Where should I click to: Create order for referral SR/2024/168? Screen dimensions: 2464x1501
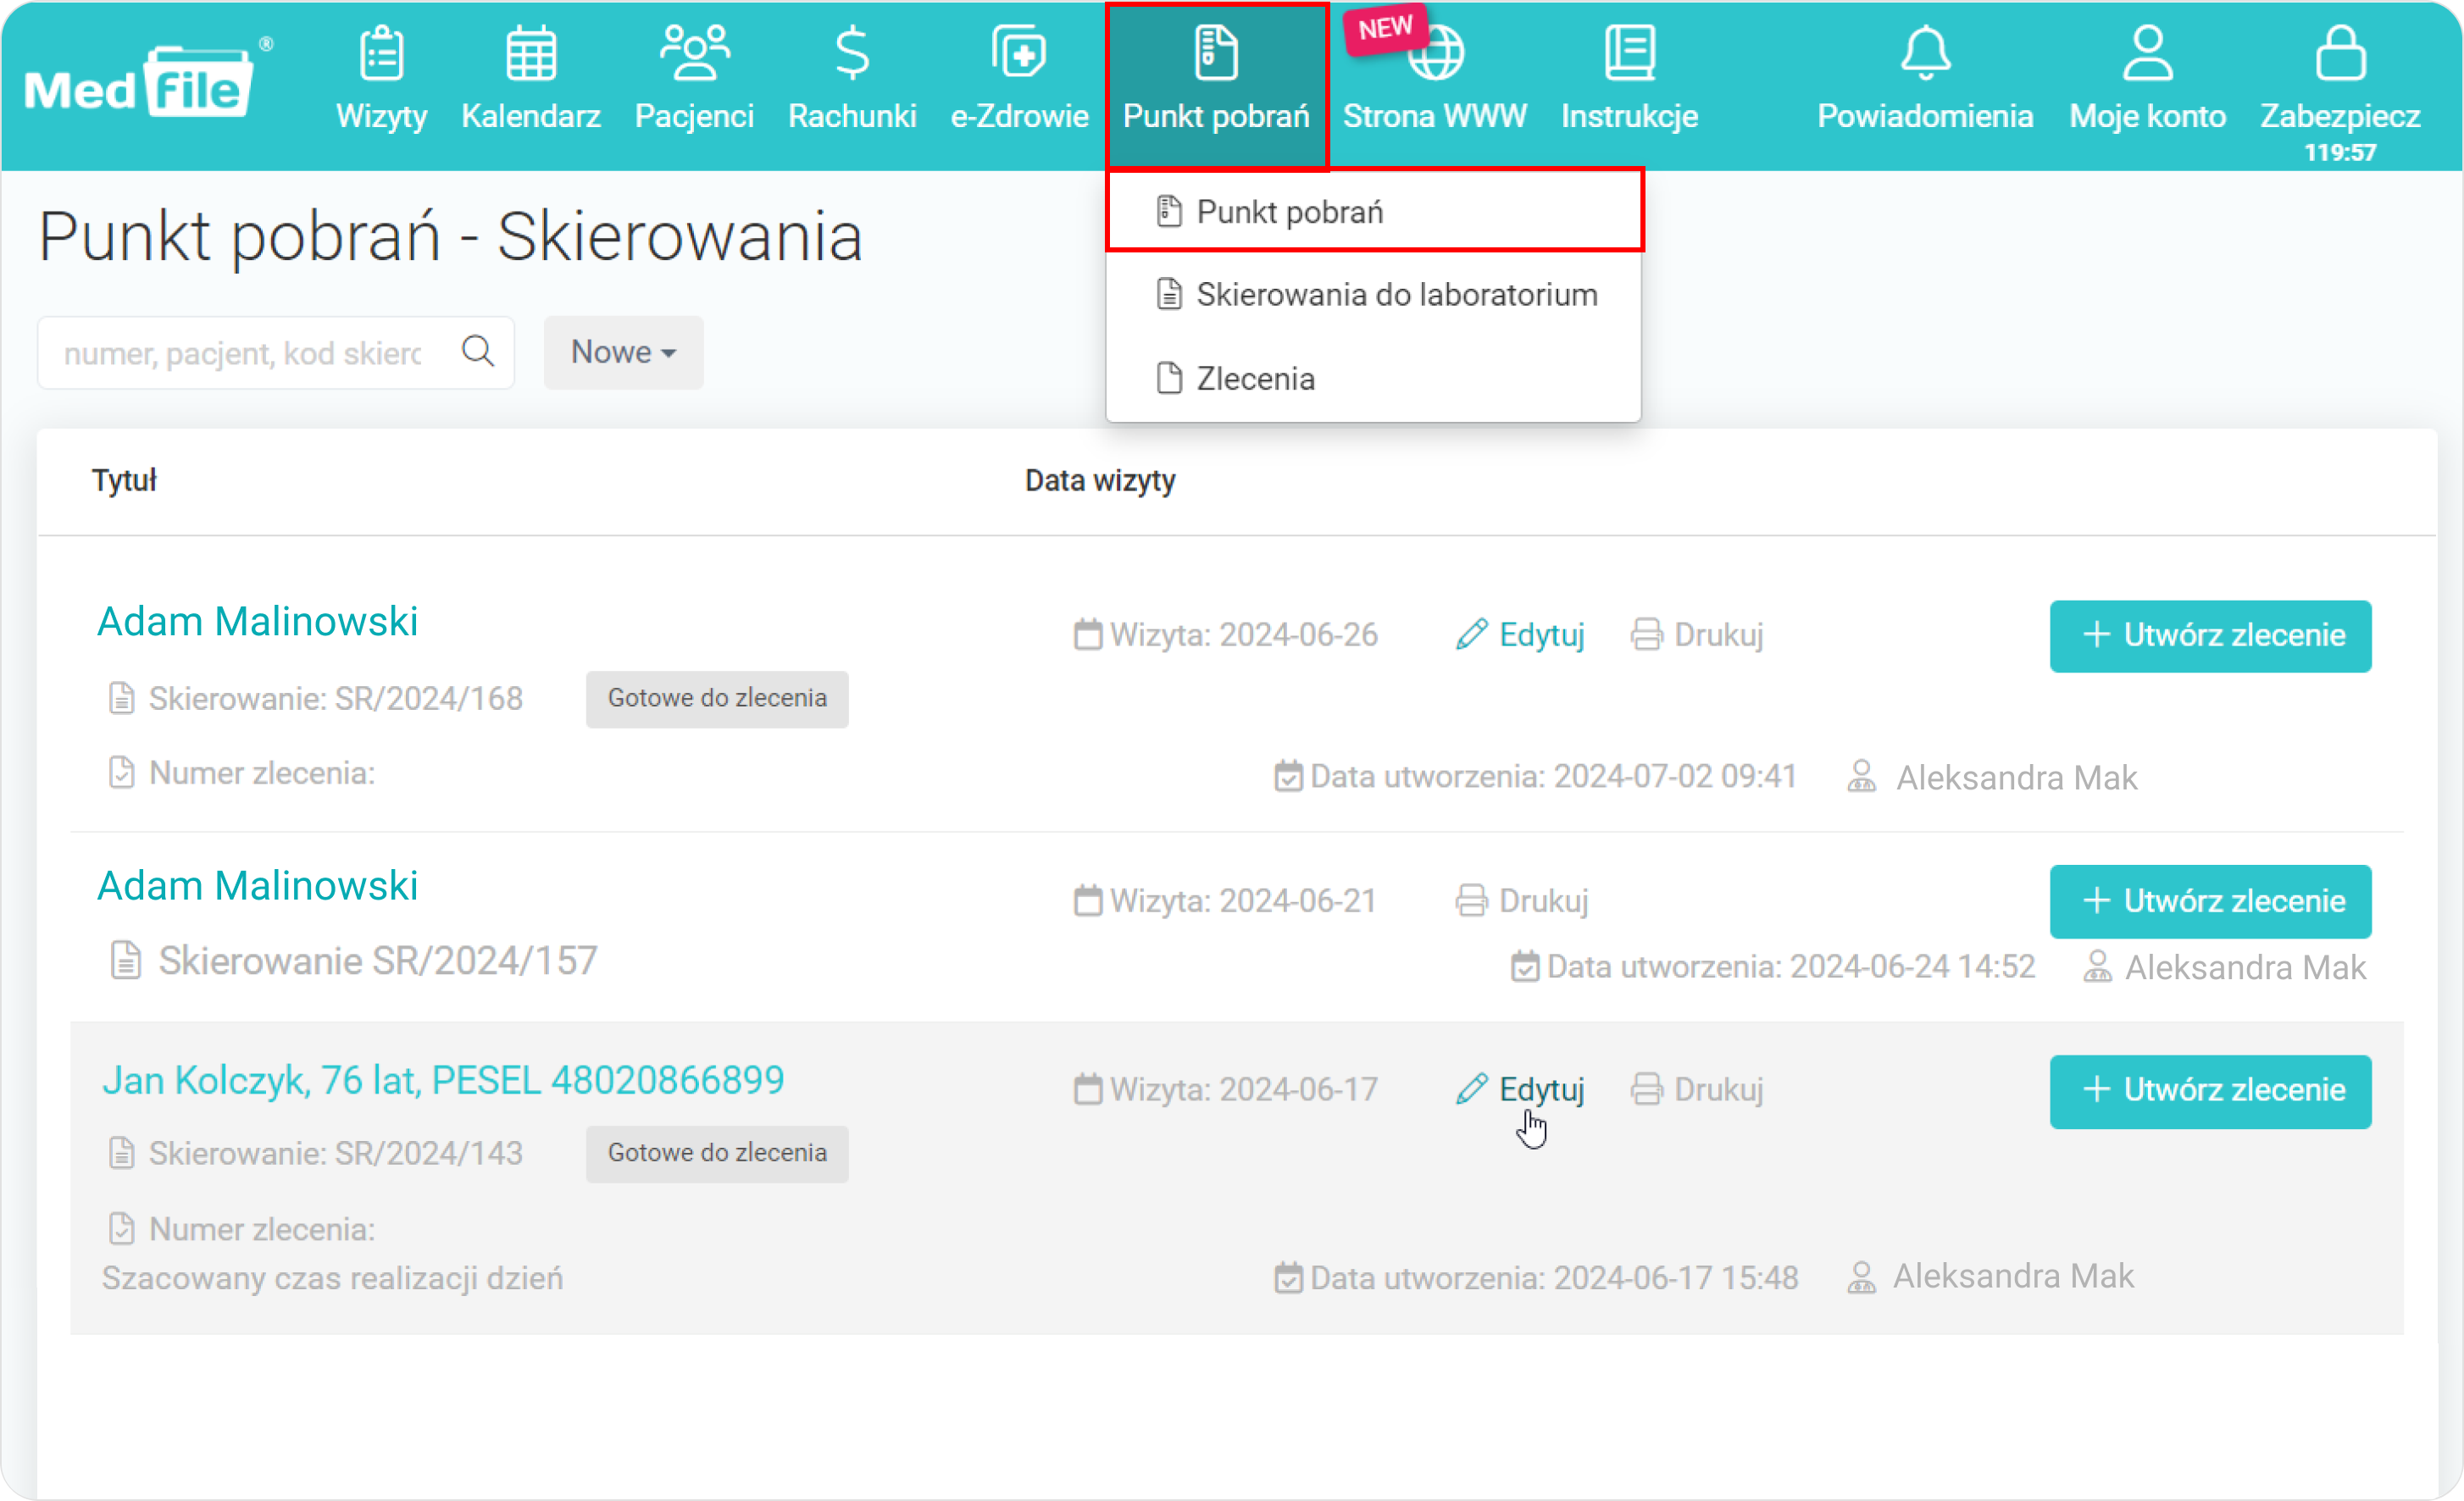tap(2210, 636)
